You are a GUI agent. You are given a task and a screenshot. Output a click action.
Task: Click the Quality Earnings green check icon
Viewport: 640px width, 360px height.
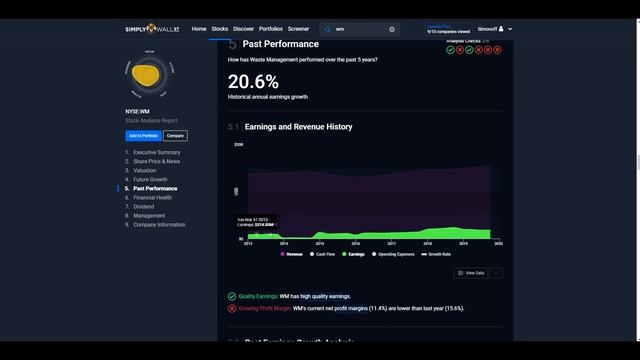232,296
